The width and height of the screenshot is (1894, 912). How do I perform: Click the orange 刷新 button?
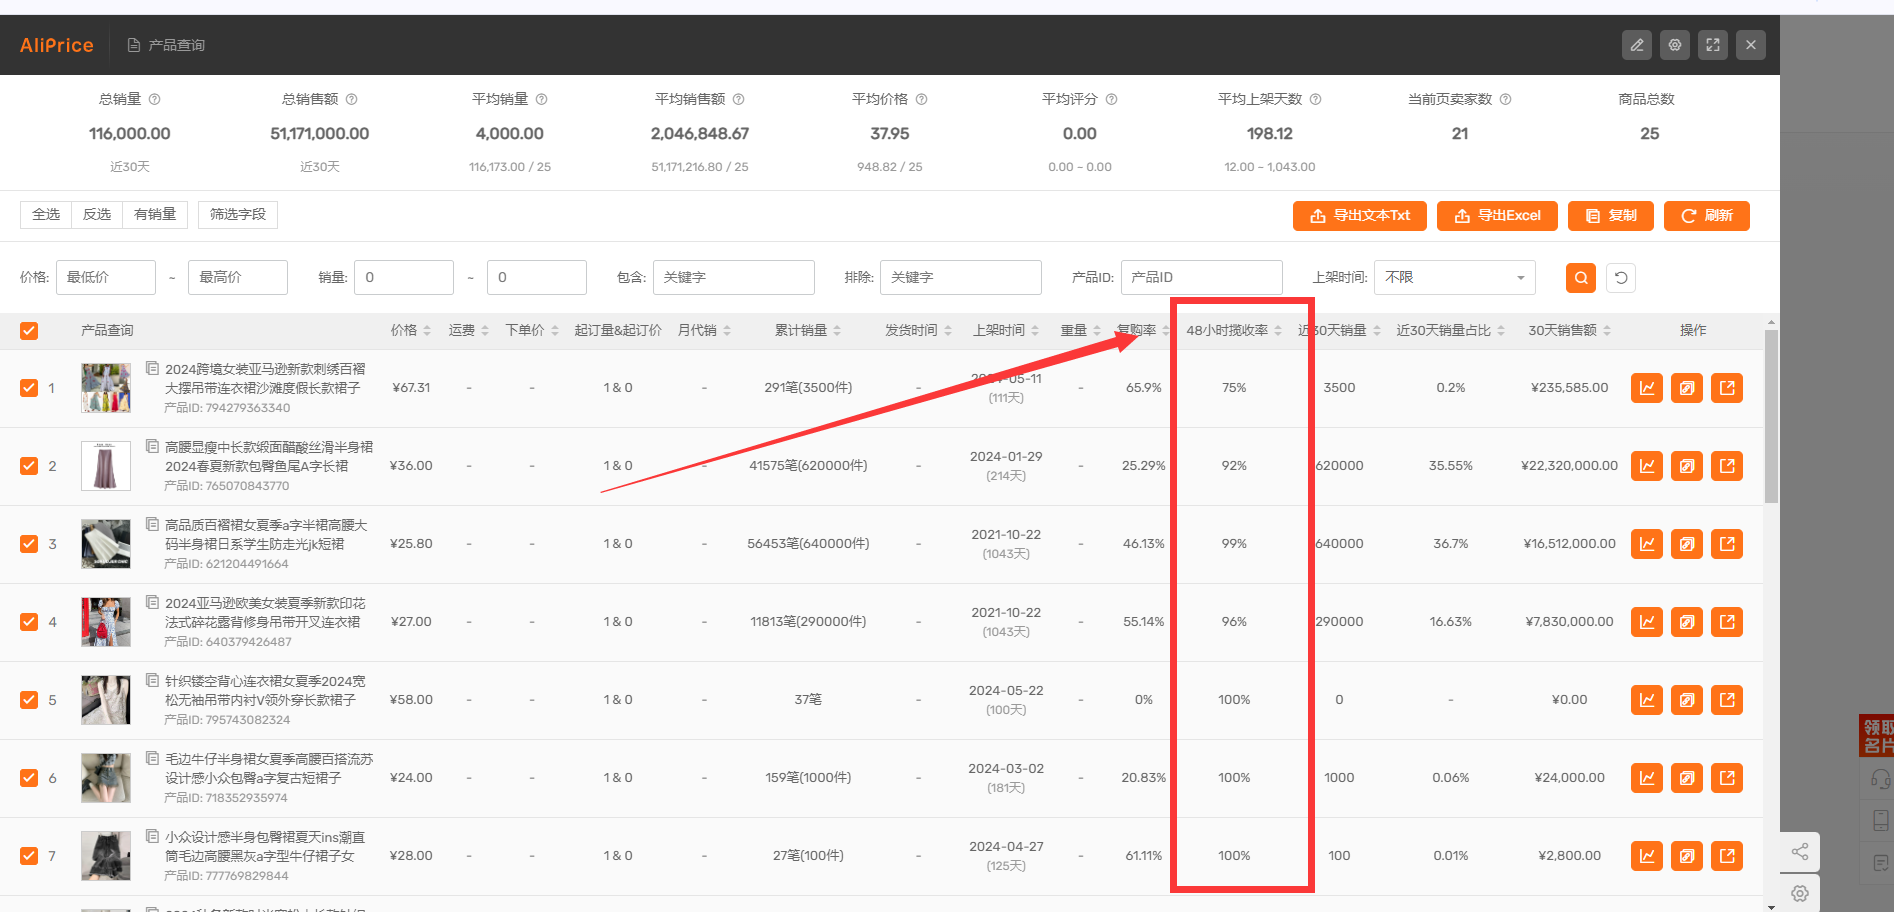pos(1707,216)
